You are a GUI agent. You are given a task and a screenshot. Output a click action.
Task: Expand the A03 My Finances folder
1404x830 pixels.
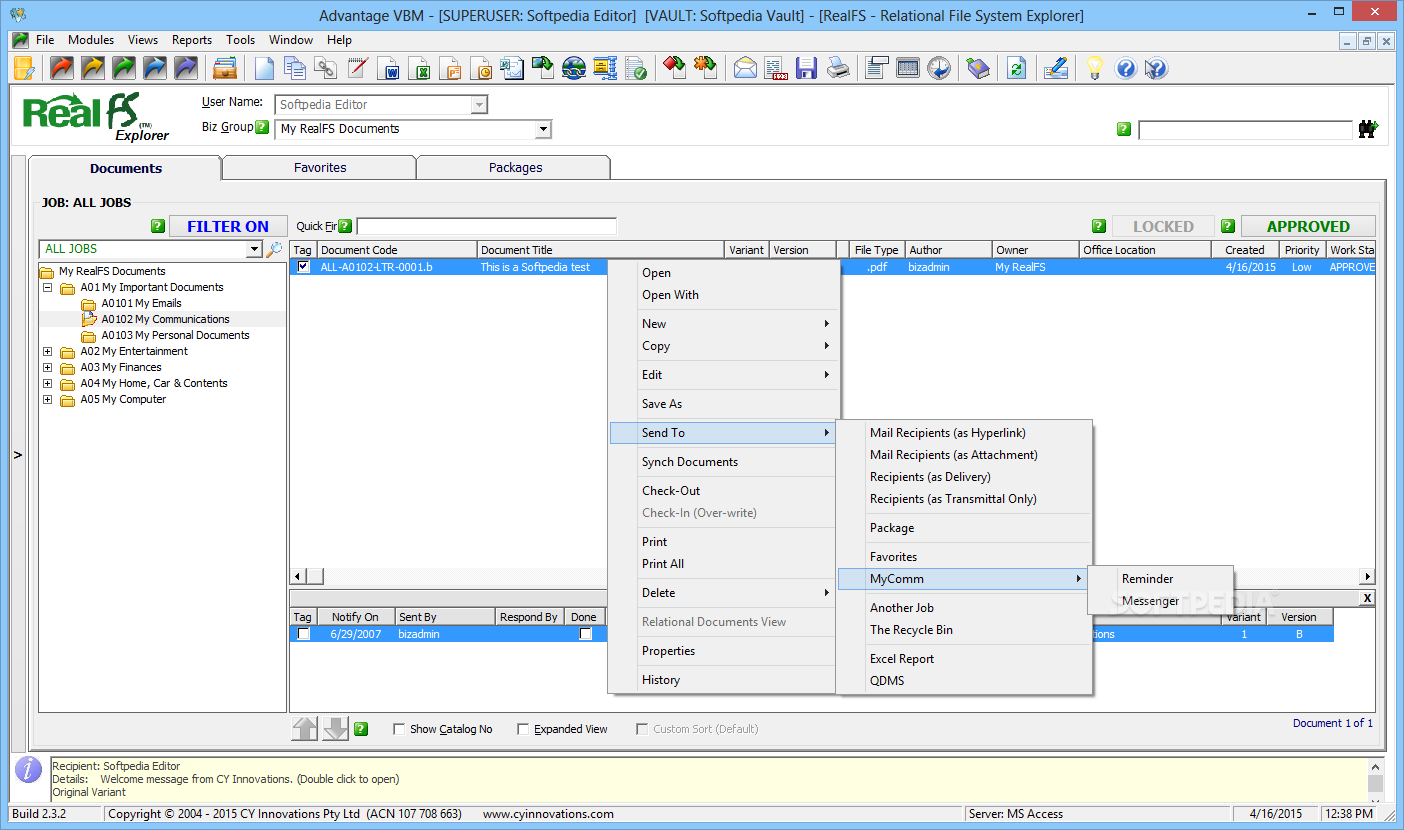pos(47,367)
